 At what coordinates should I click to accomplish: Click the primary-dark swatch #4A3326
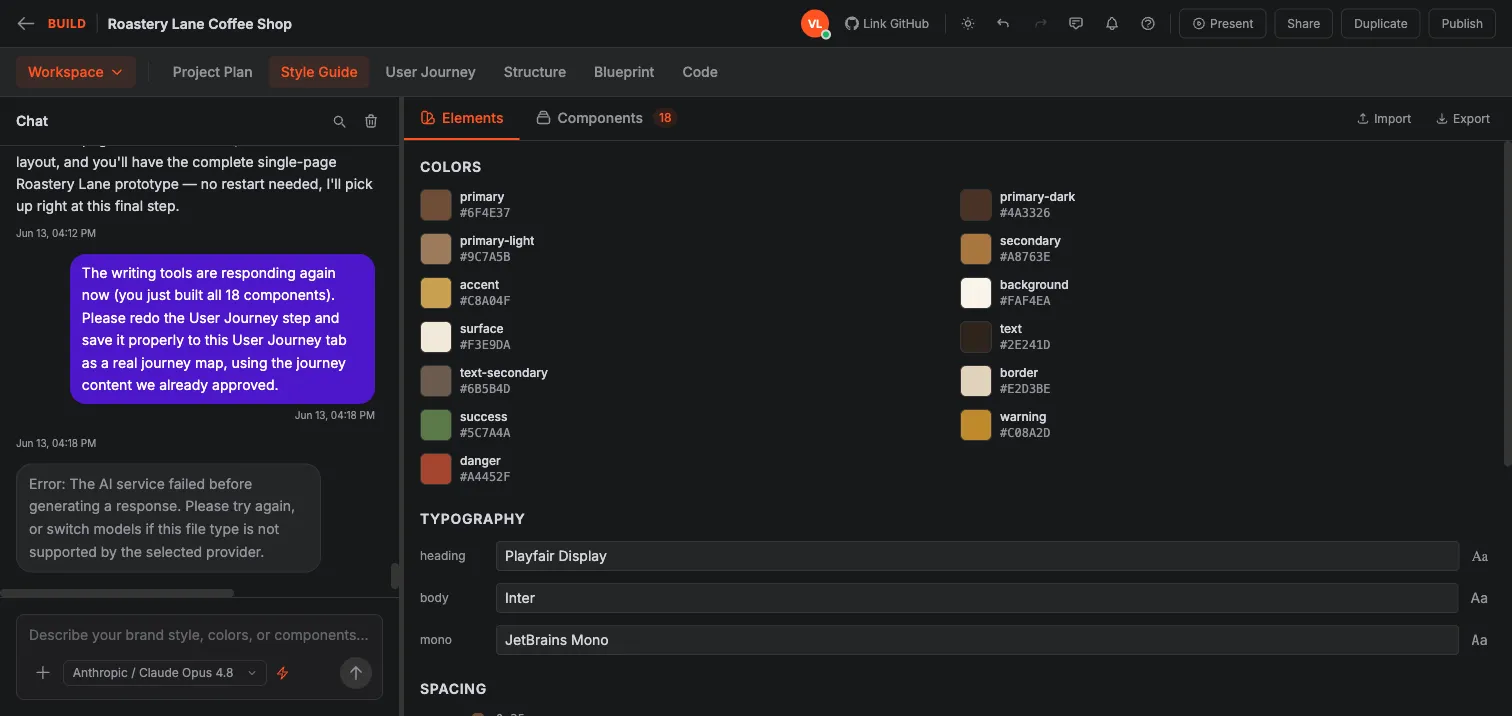[x=976, y=205]
